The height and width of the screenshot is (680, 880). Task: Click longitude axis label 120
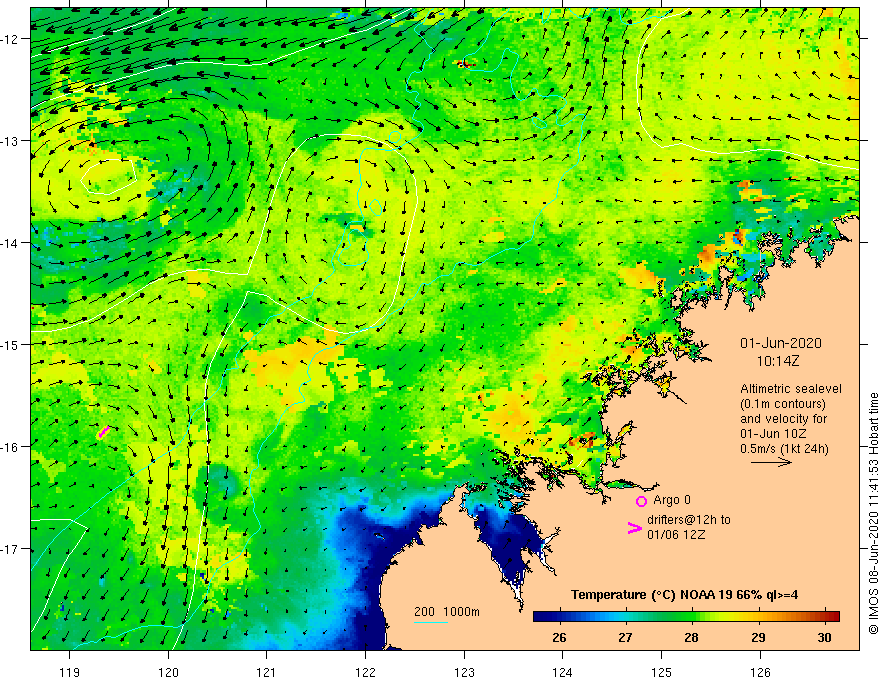168,672
